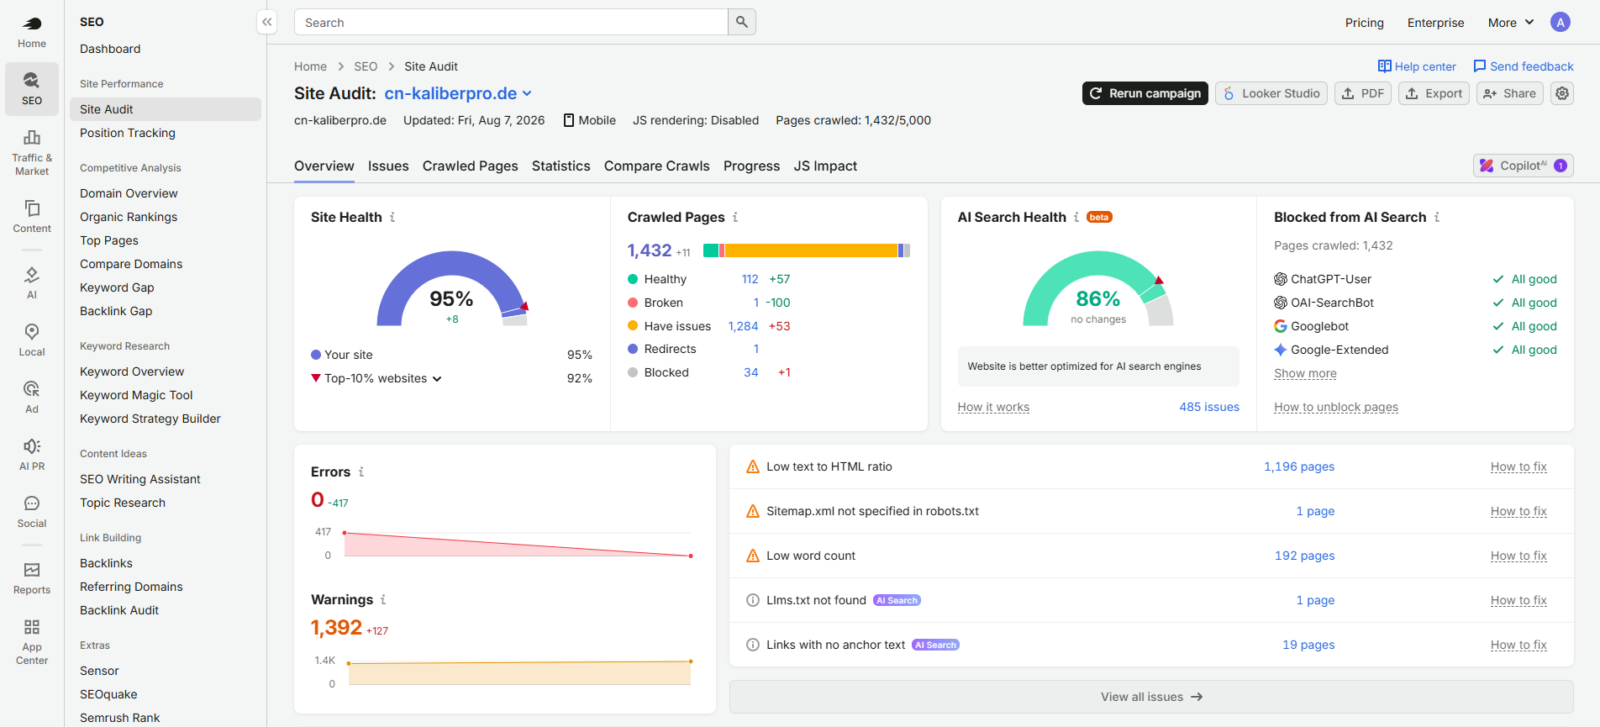Open the Home icon in left rail

point(32,32)
